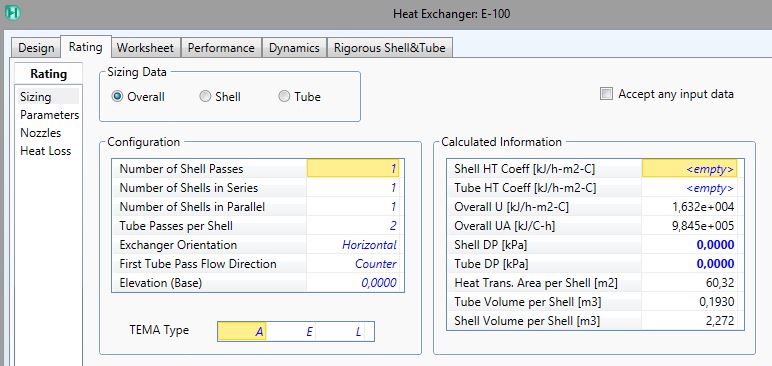This screenshot has height=366, width=772.
Task: Select TEMA Type shell cell E
Action: click(x=291, y=332)
